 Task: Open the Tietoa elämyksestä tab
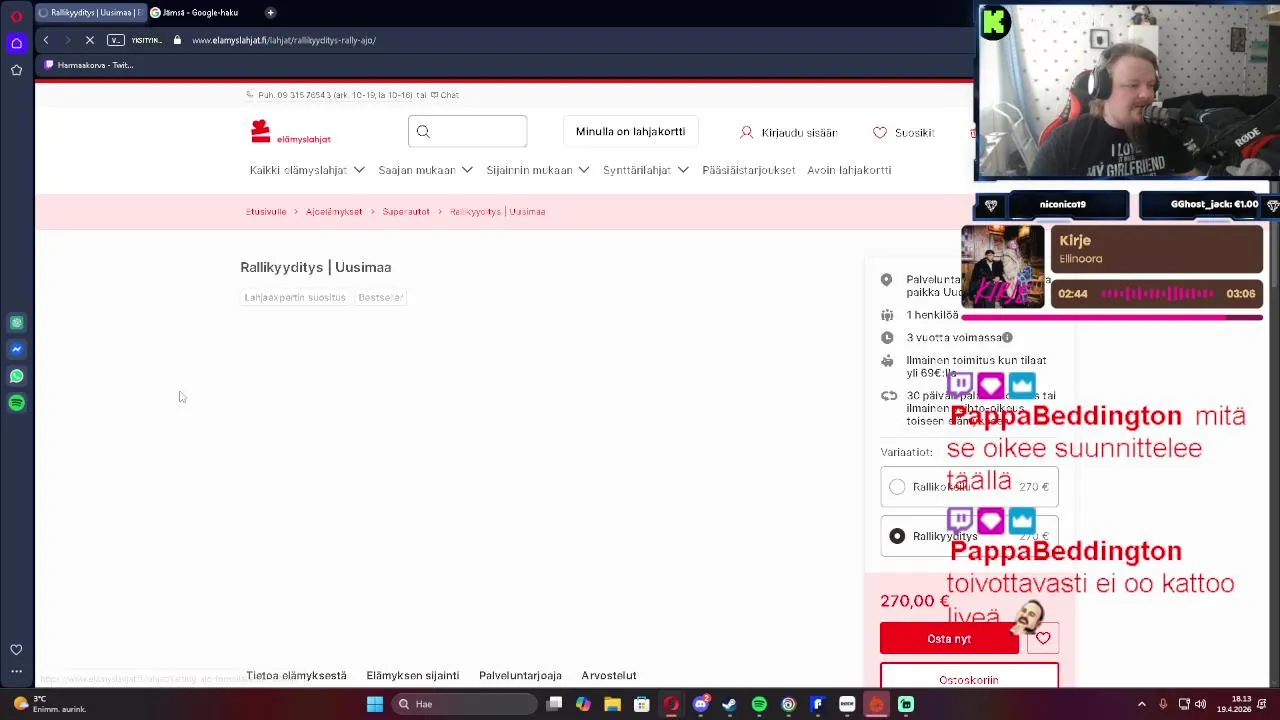pyautogui.click(x=296, y=676)
